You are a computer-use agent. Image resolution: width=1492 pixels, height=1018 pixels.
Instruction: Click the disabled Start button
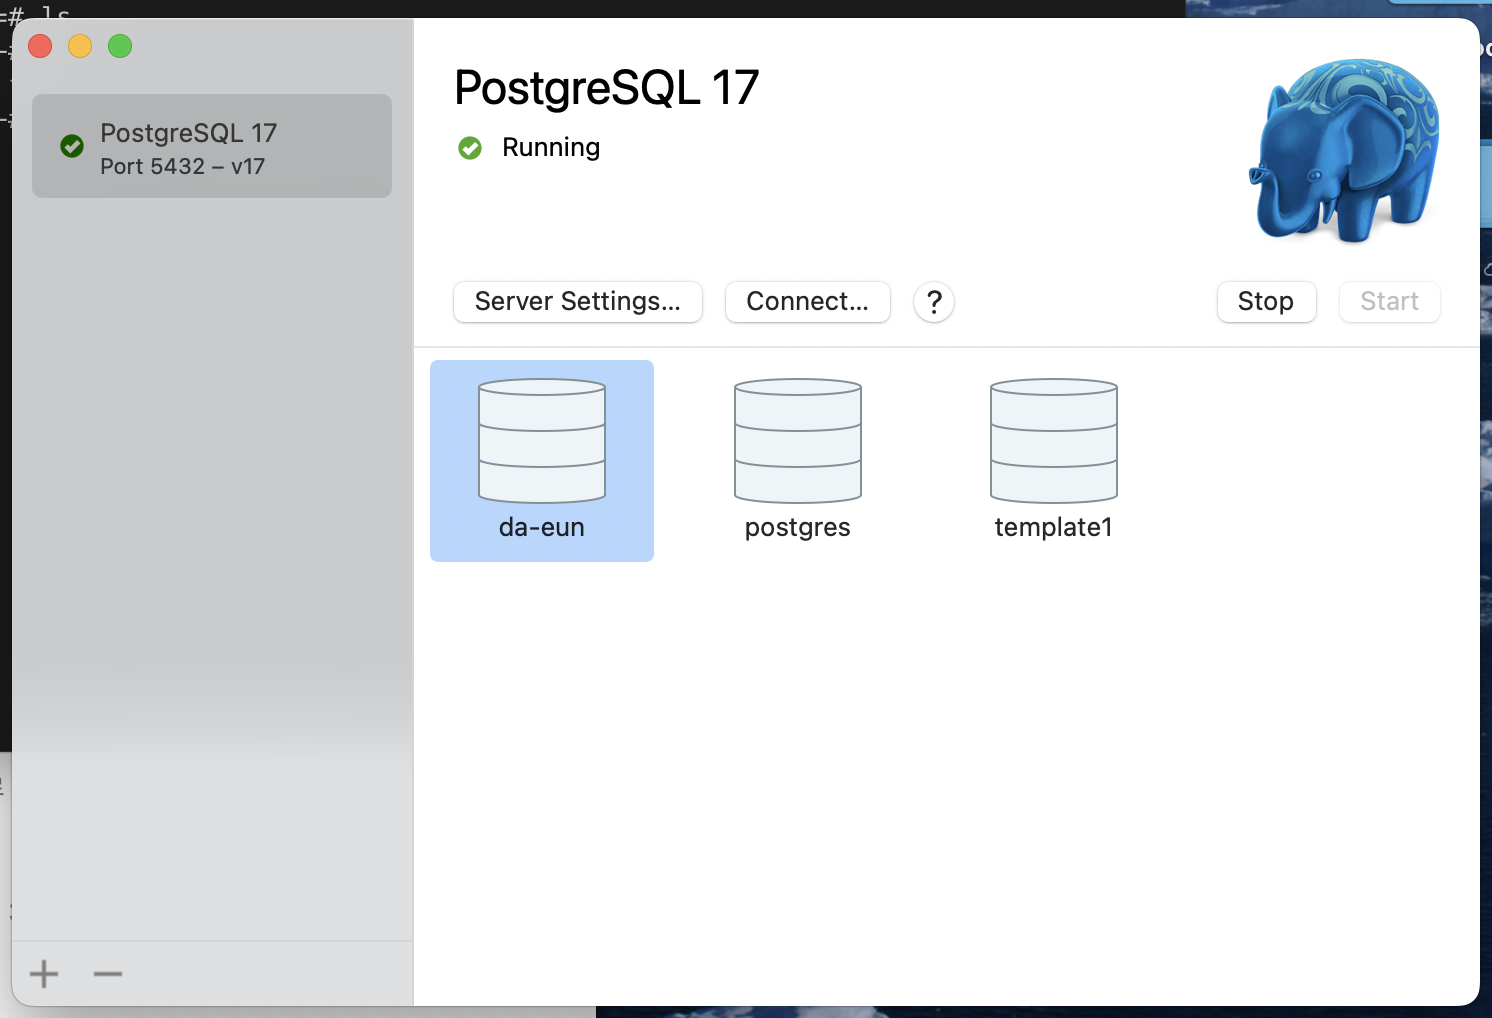[1390, 302]
